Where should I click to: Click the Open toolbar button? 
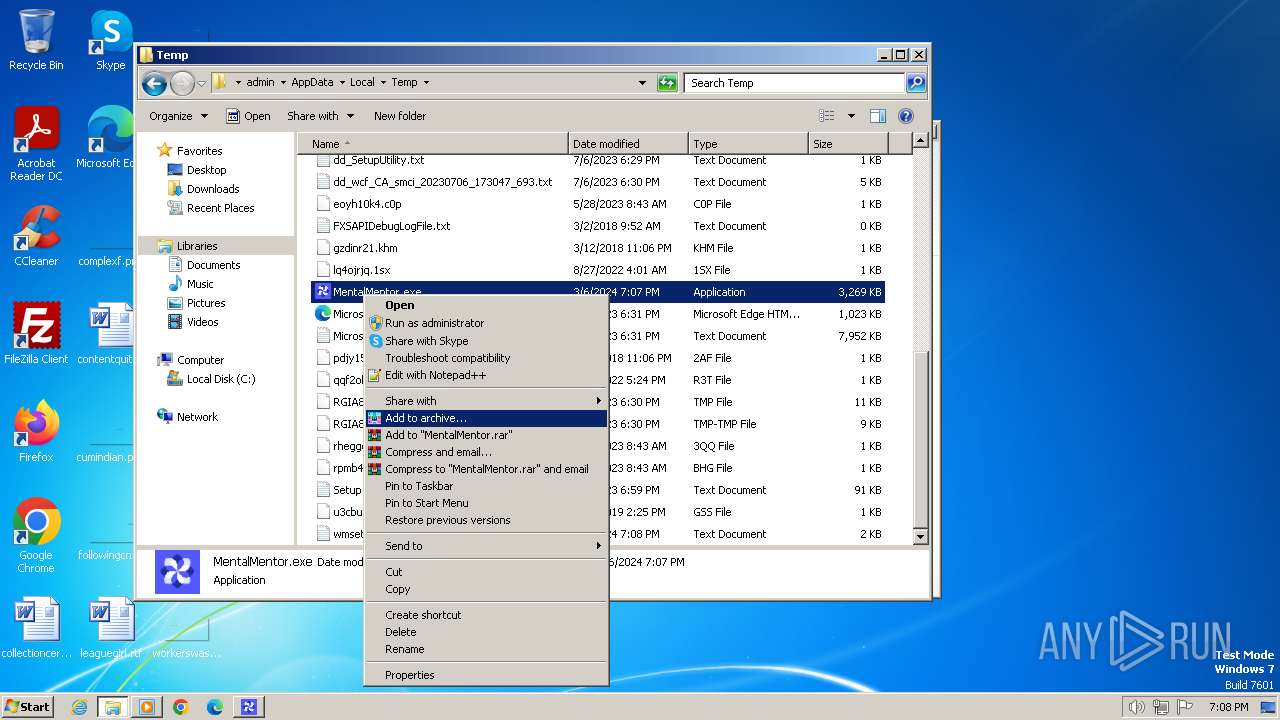coord(248,116)
